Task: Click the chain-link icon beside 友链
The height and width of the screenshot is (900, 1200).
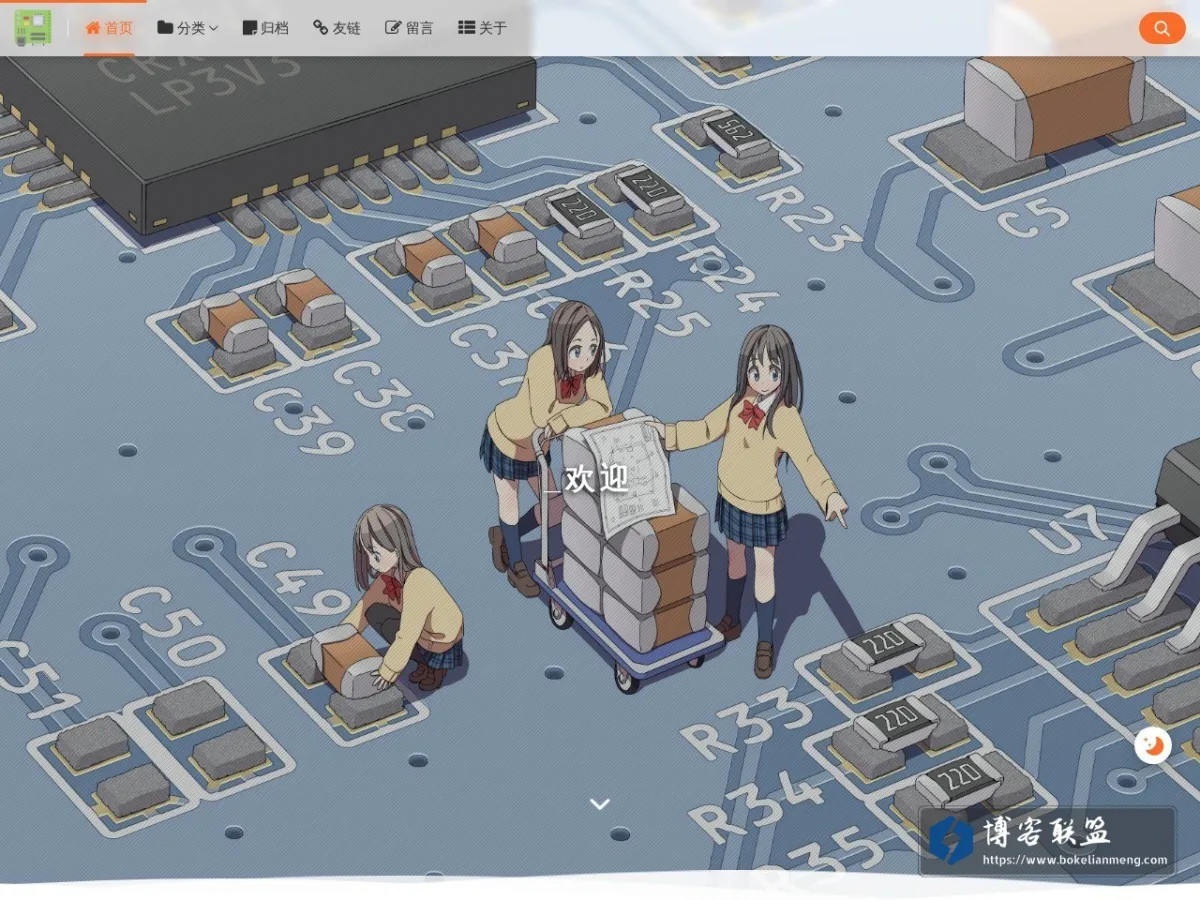Action: [320, 28]
